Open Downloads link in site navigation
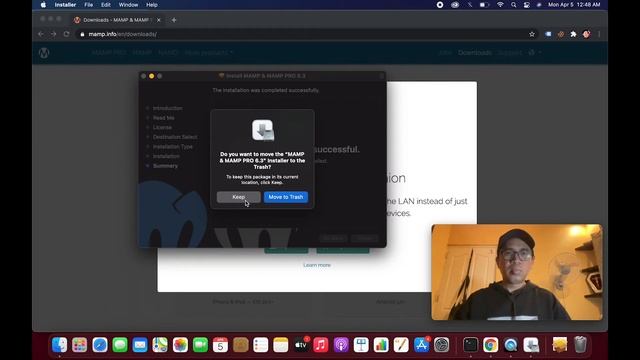The height and width of the screenshot is (360, 640). click(475, 53)
